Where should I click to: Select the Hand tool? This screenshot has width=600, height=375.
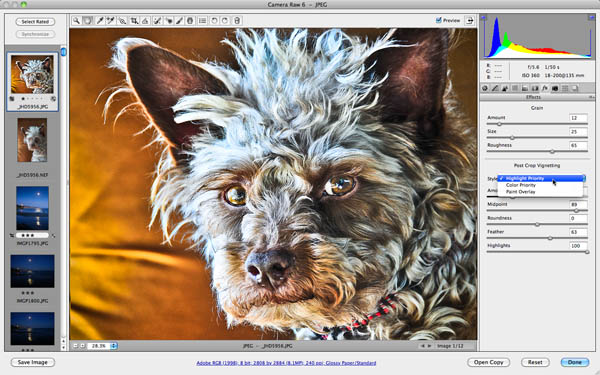click(x=88, y=21)
